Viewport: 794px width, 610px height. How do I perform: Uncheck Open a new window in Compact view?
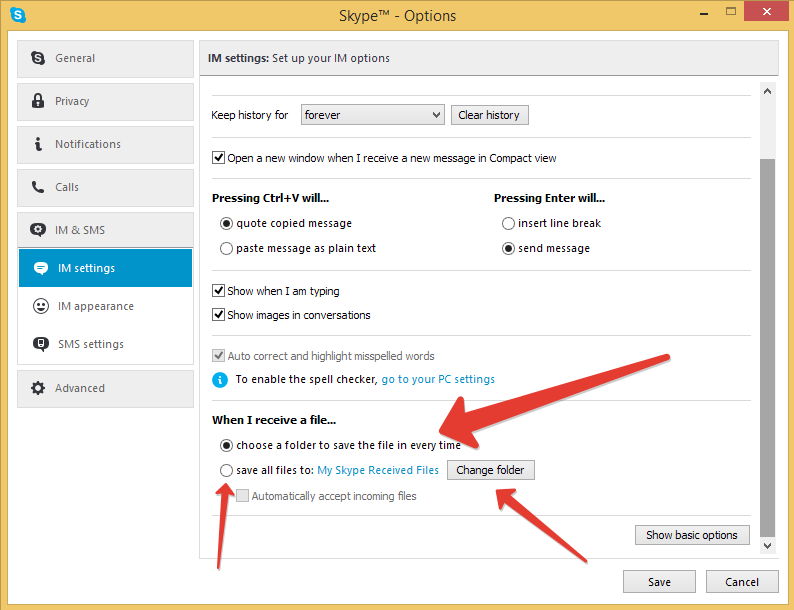(218, 157)
